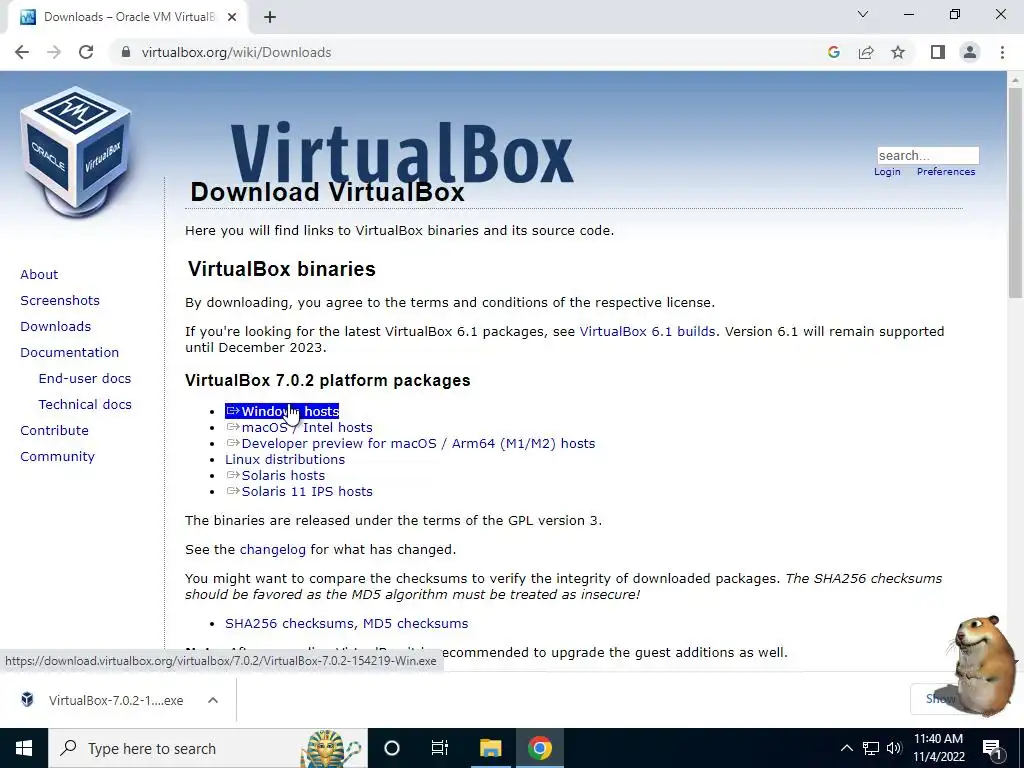Open the volume tray icon

894,748
